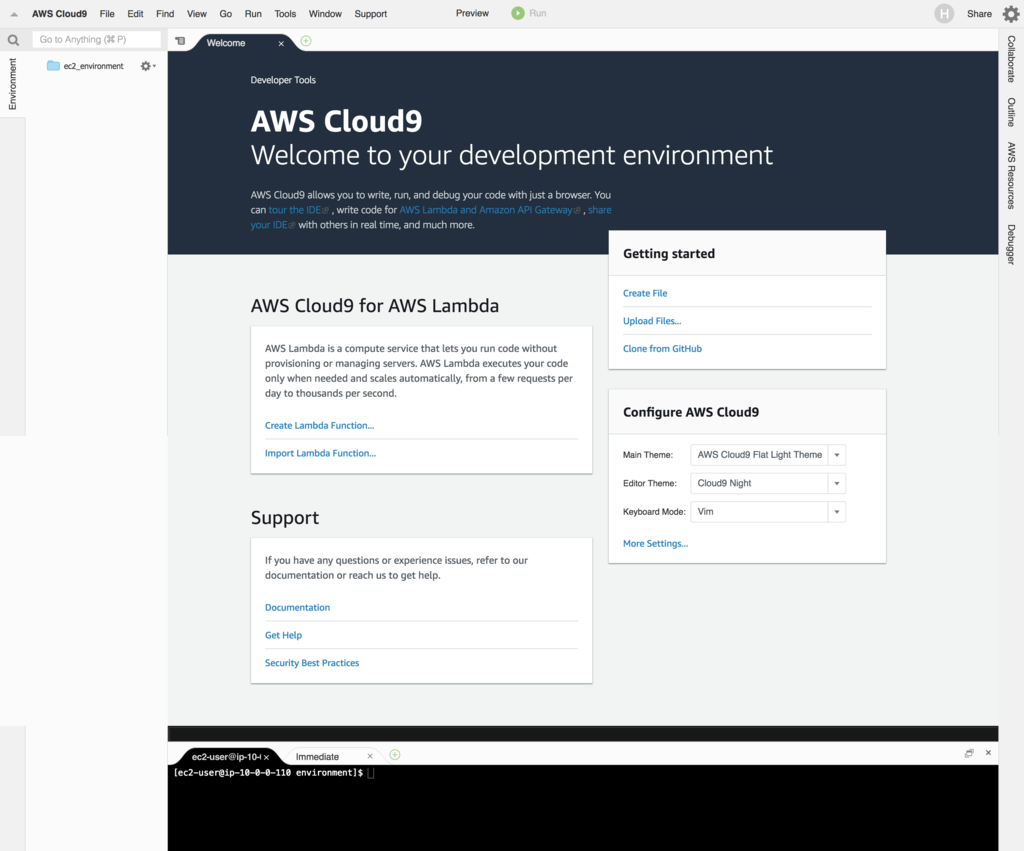The width and height of the screenshot is (1024, 851).
Task: Open the AWS Cloud9 menu
Action: pyautogui.click(x=59, y=14)
